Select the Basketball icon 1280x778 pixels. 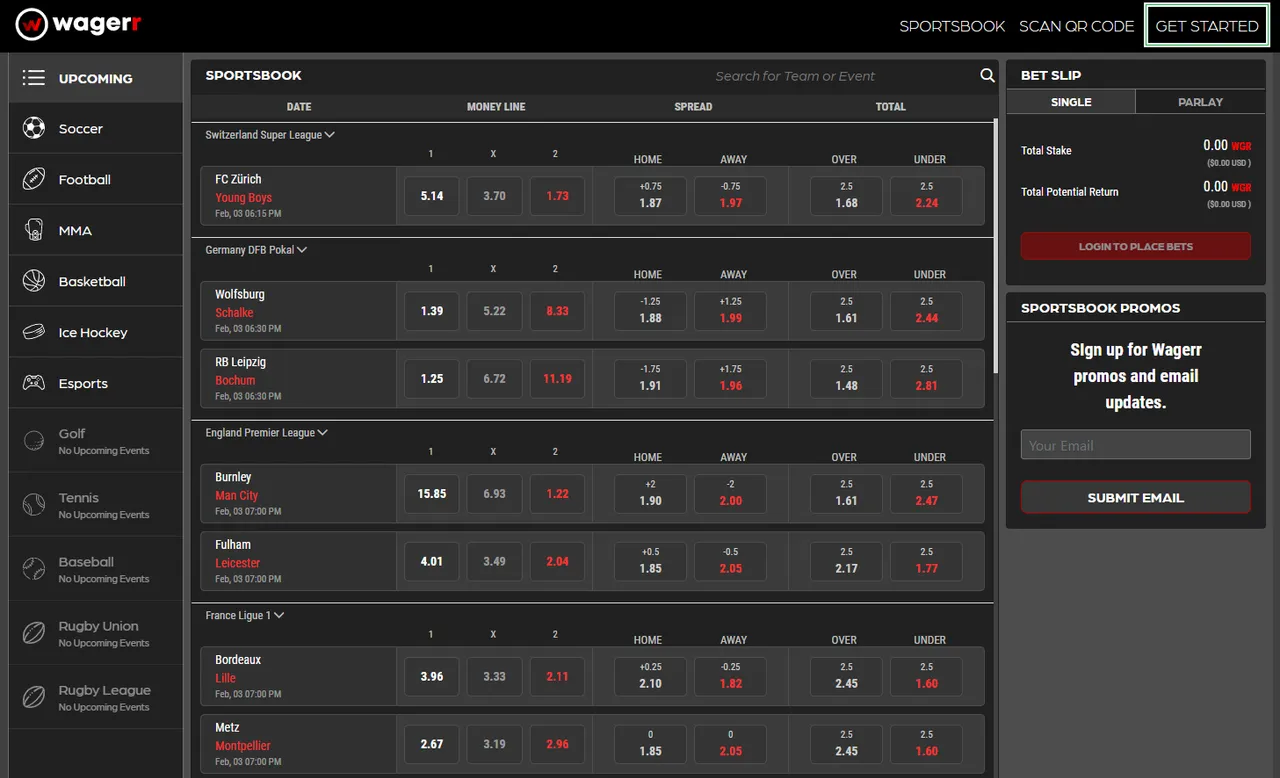(34, 281)
